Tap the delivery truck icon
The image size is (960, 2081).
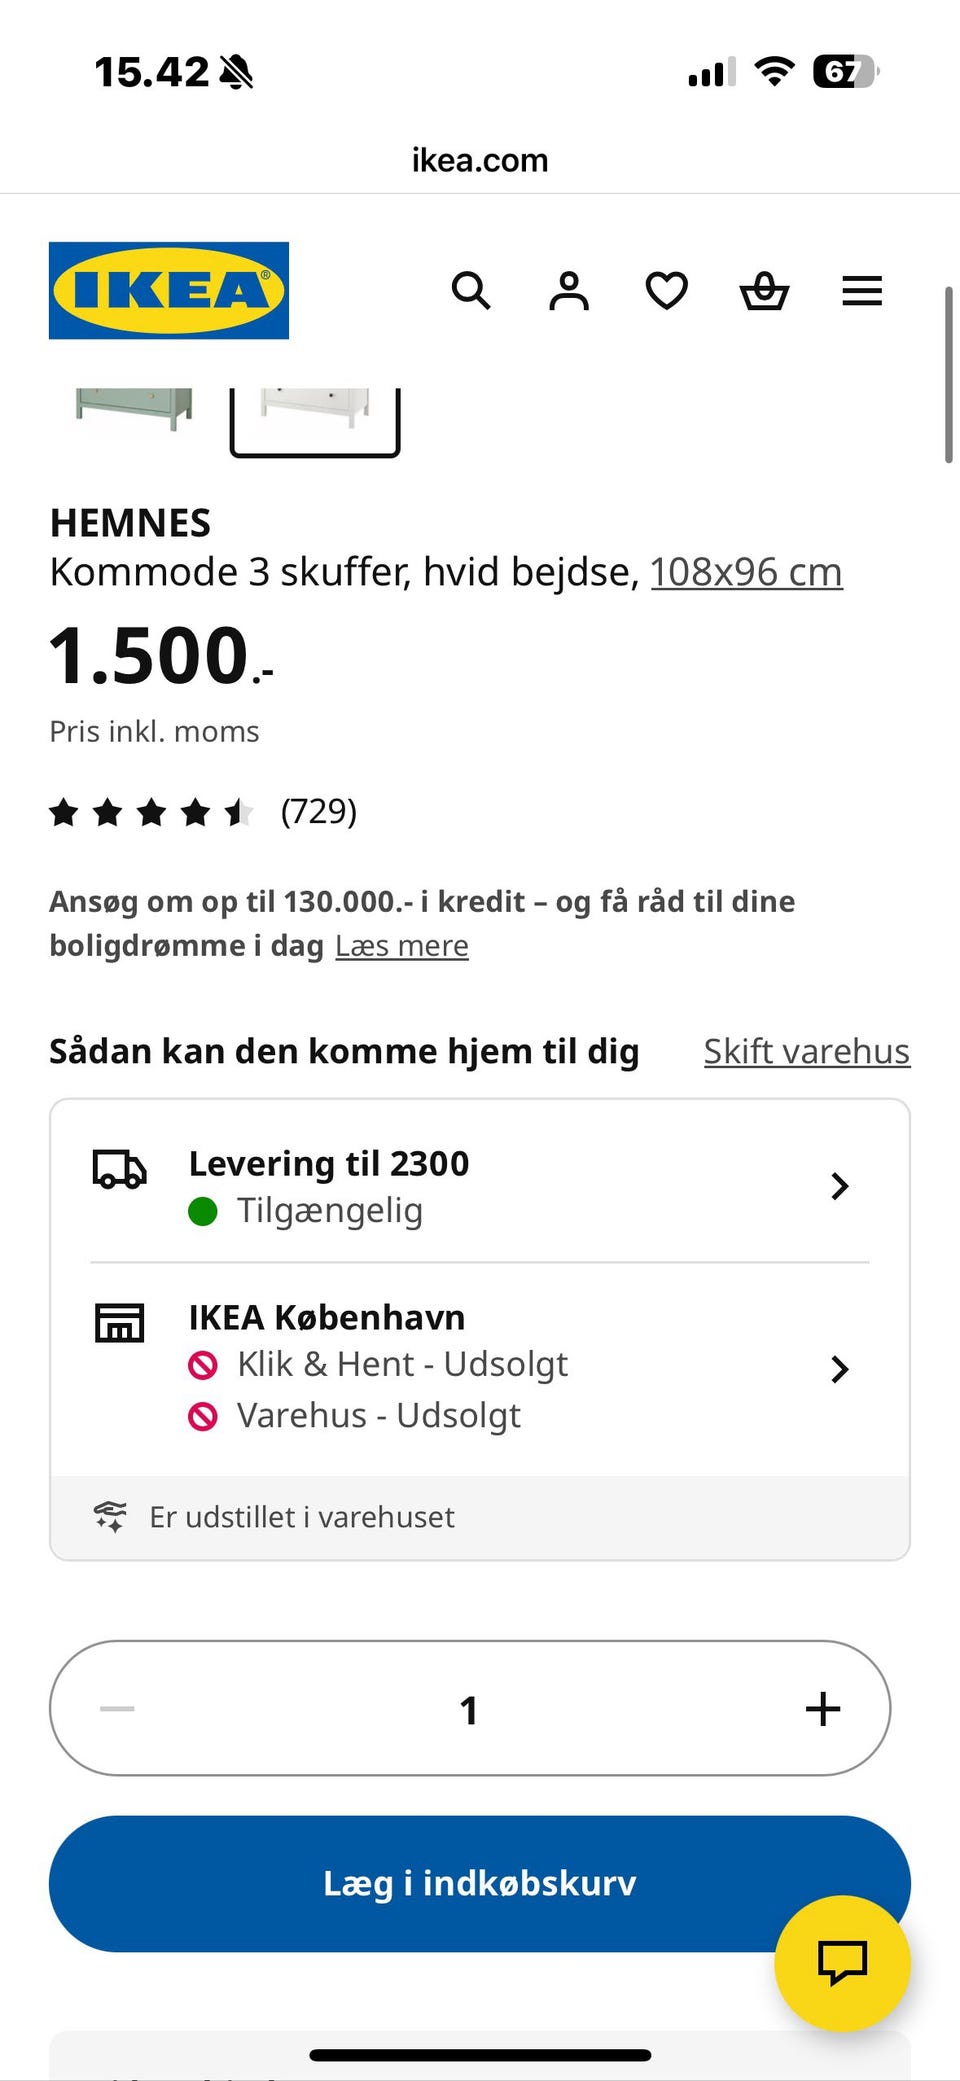(x=120, y=1168)
